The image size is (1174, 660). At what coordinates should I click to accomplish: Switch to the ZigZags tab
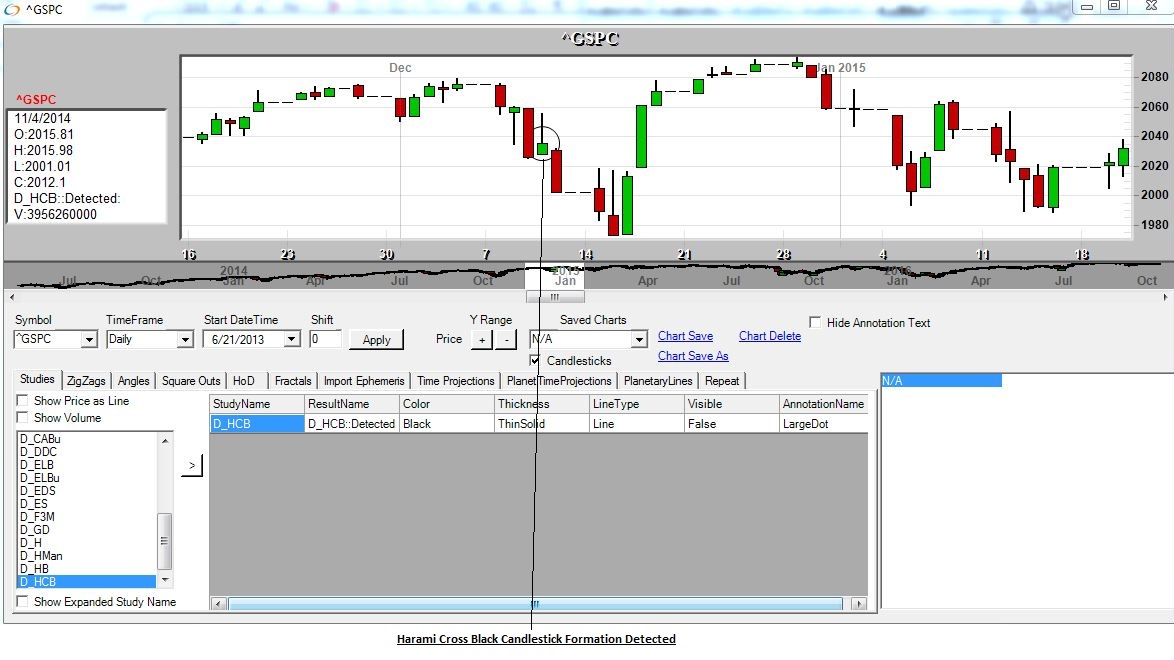coord(87,381)
